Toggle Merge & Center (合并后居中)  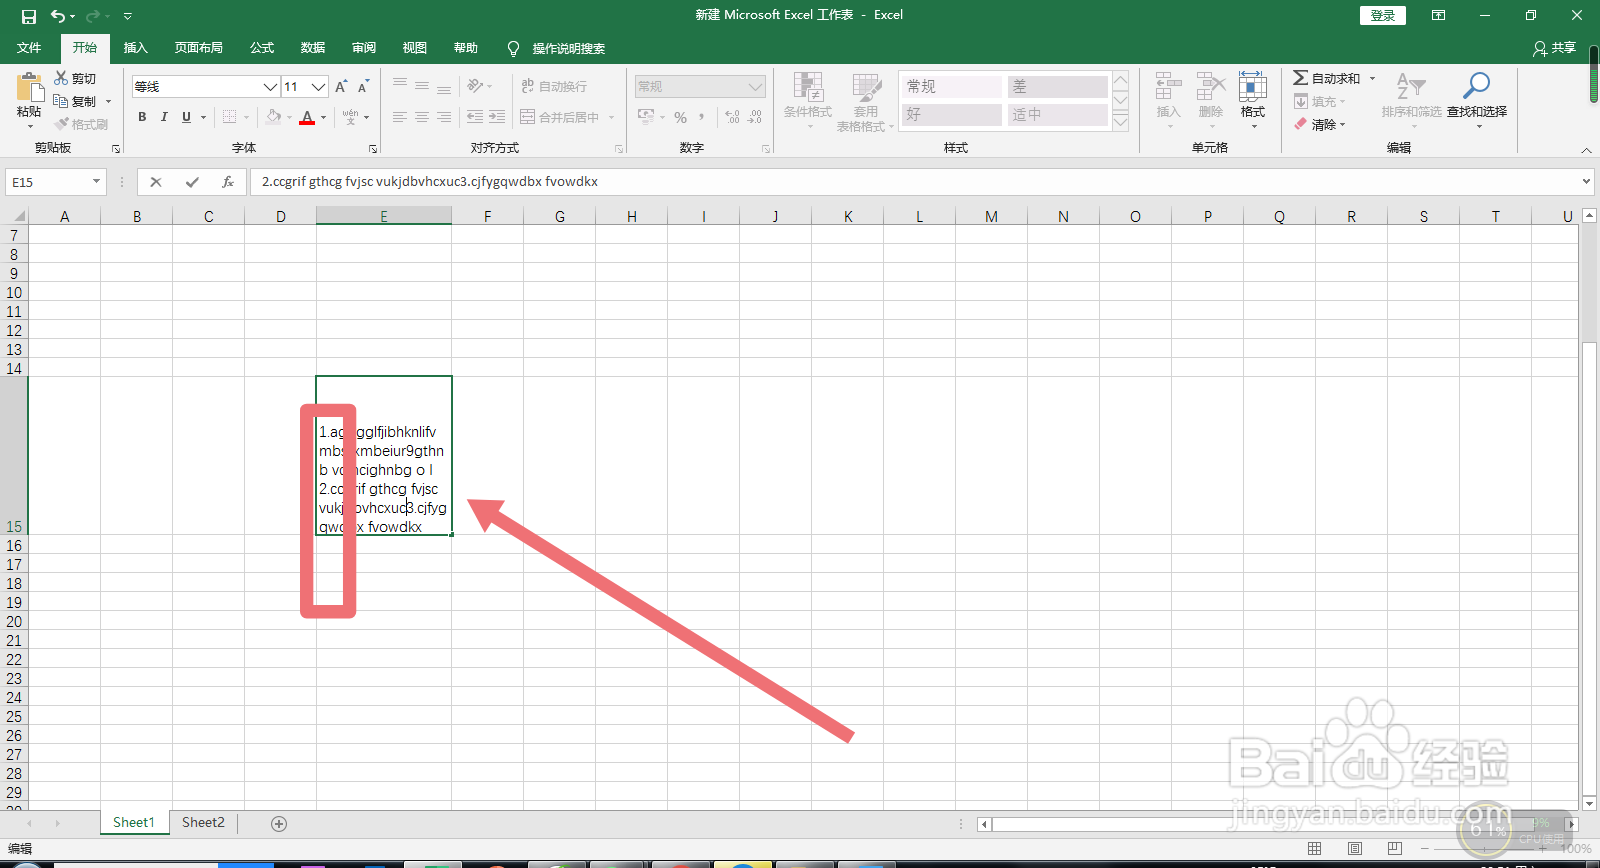(560, 117)
